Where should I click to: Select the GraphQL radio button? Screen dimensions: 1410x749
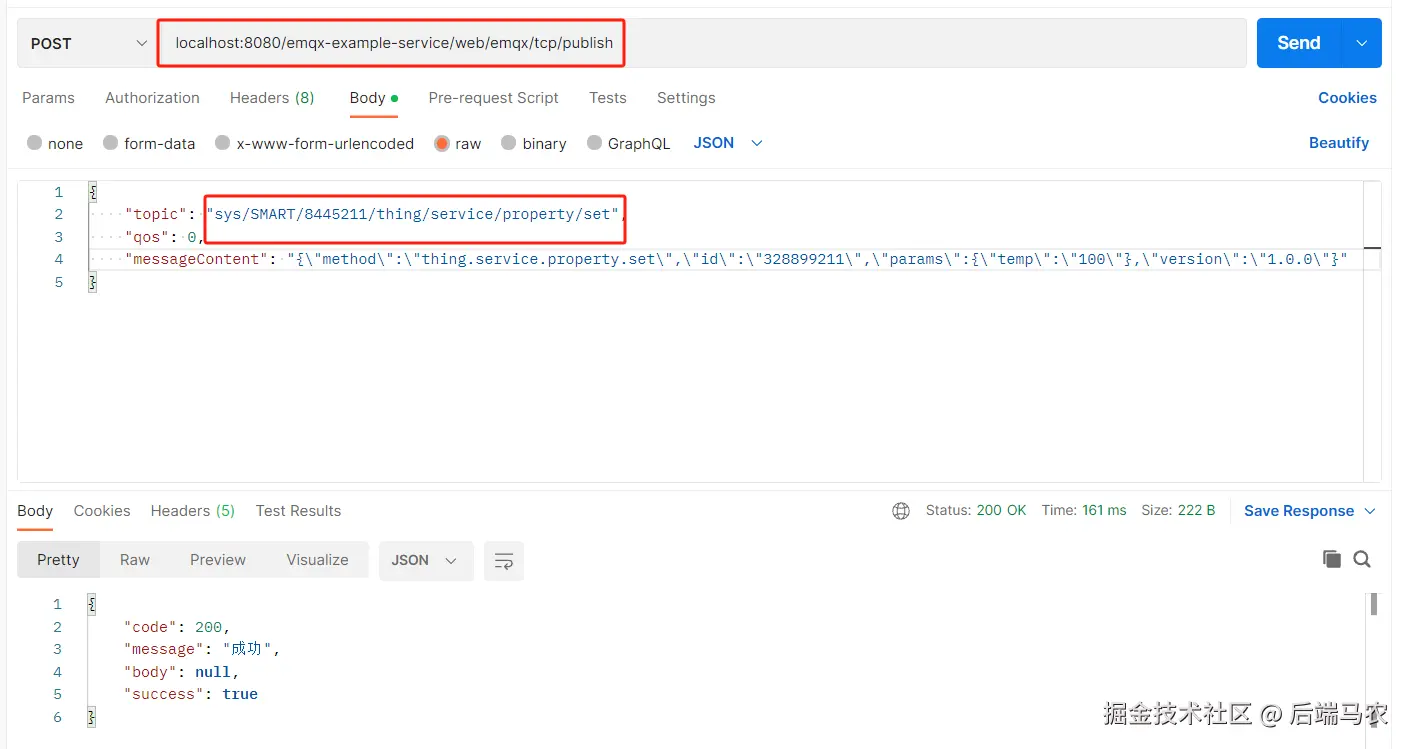(x=595, y=143)
